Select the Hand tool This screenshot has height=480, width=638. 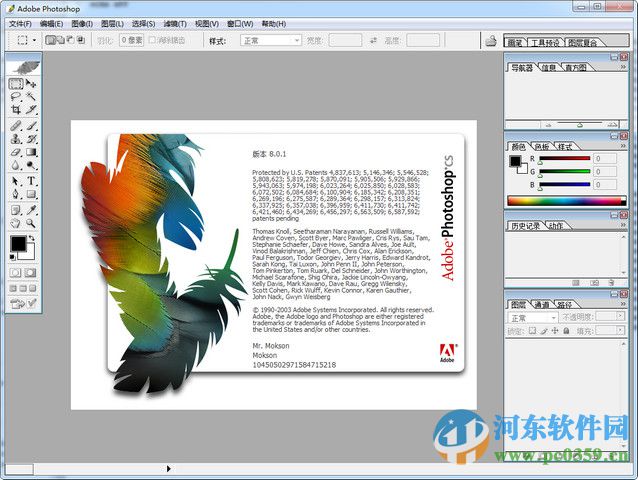point(16,223)
